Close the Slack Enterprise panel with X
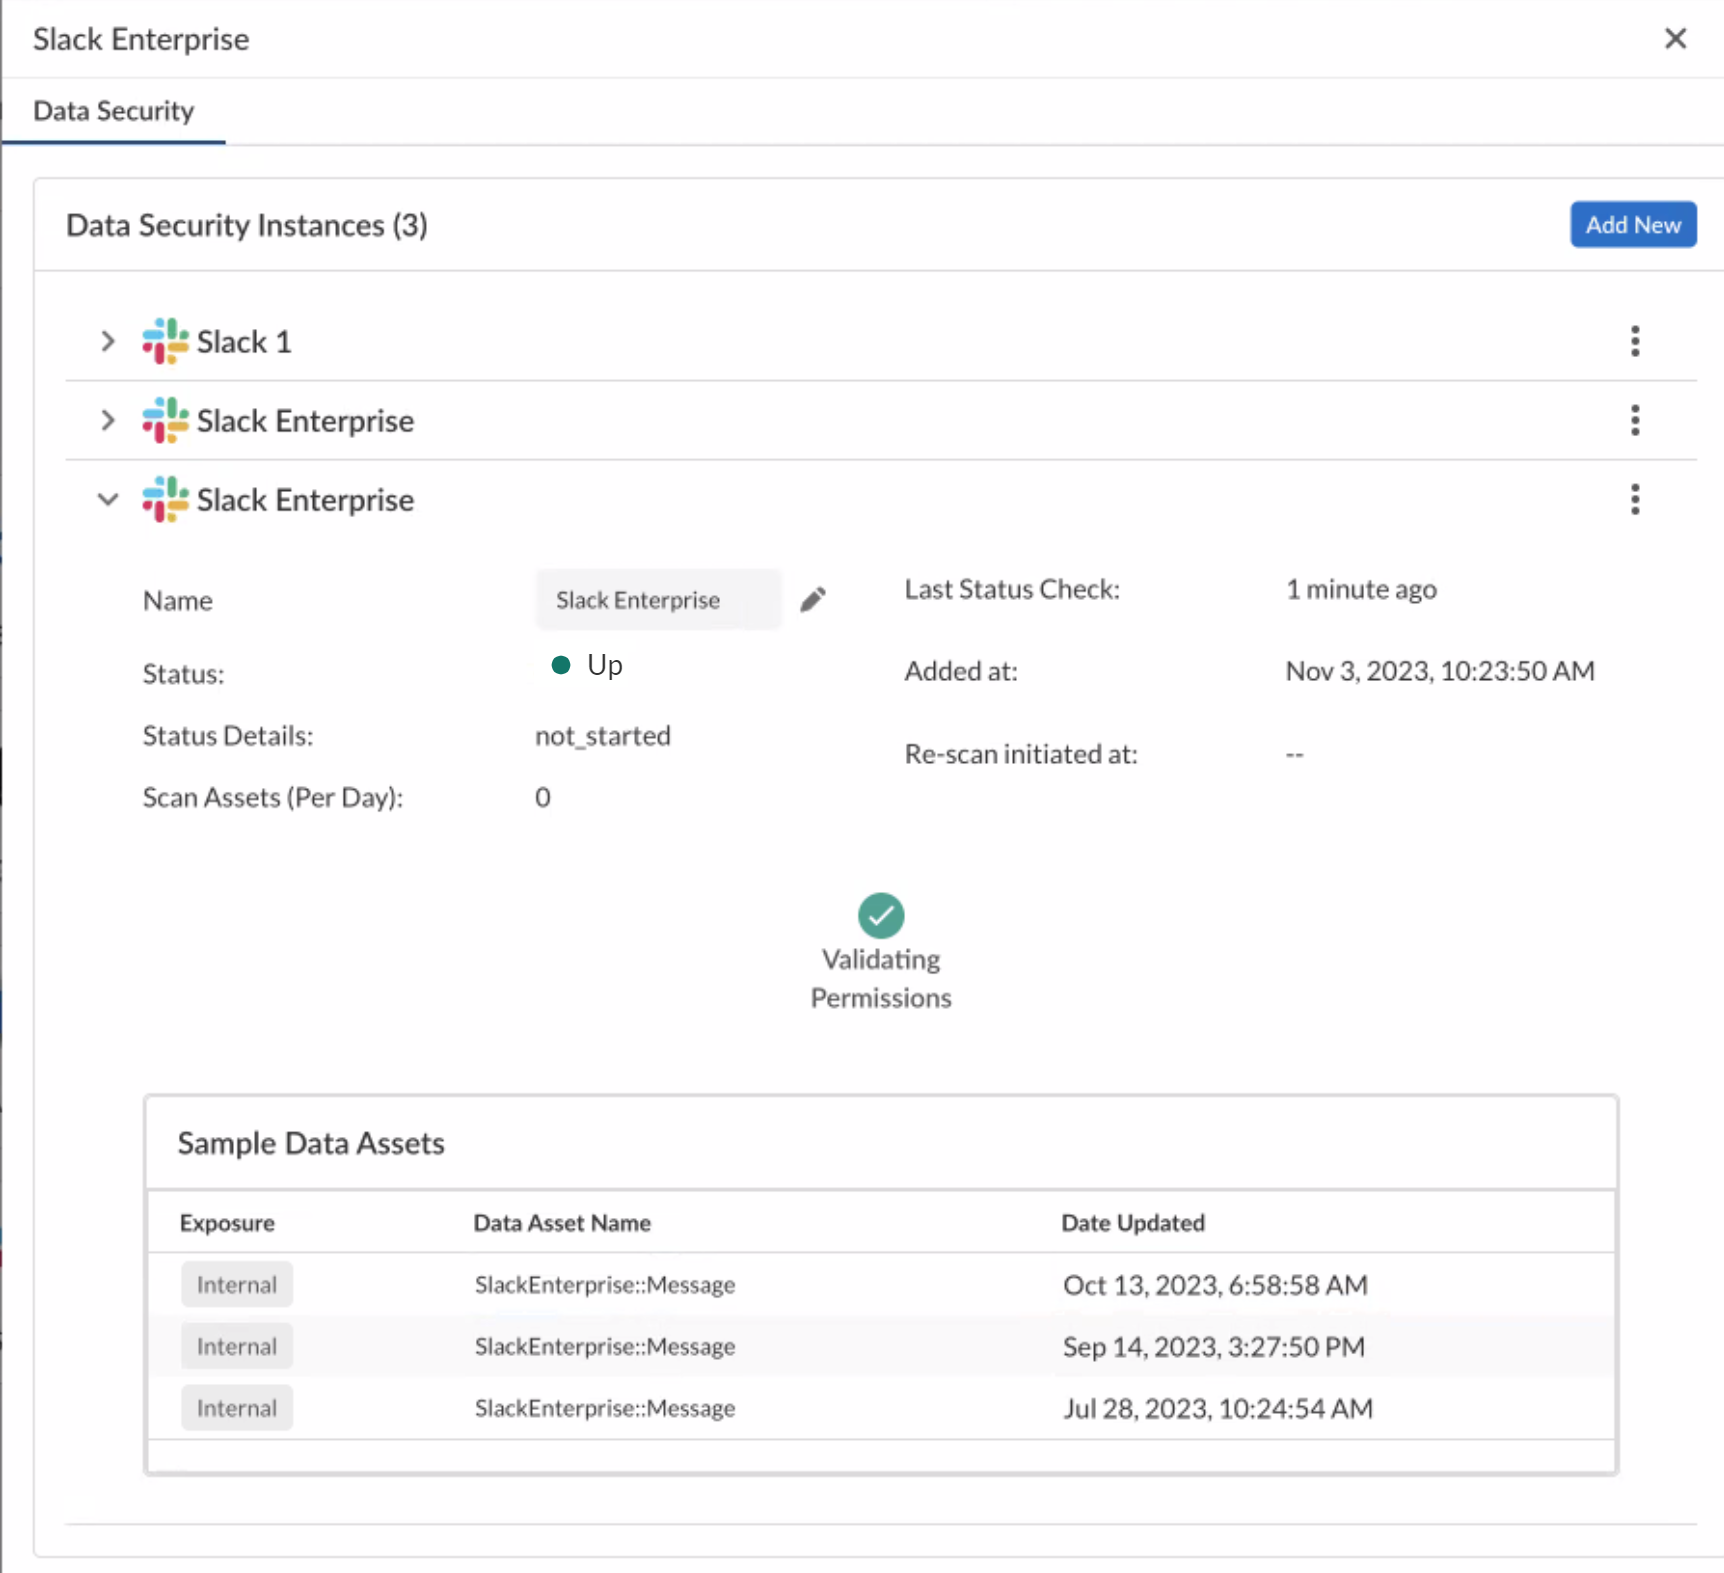The height and width of the screenshot is (1573, 1724). click(1675, 39)
